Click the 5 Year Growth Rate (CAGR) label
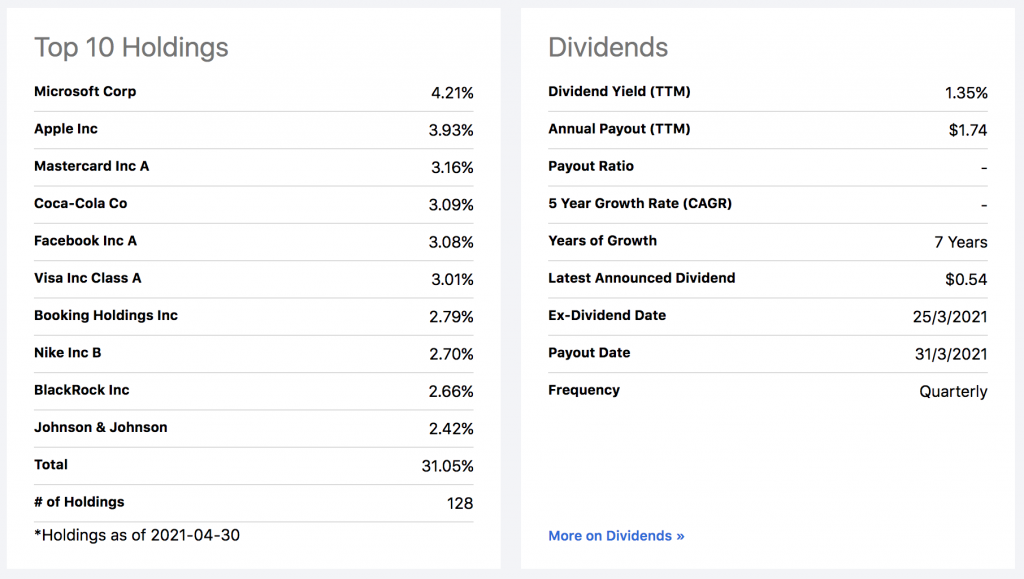The image size is (1024, 579). click(x=640, y=203)
